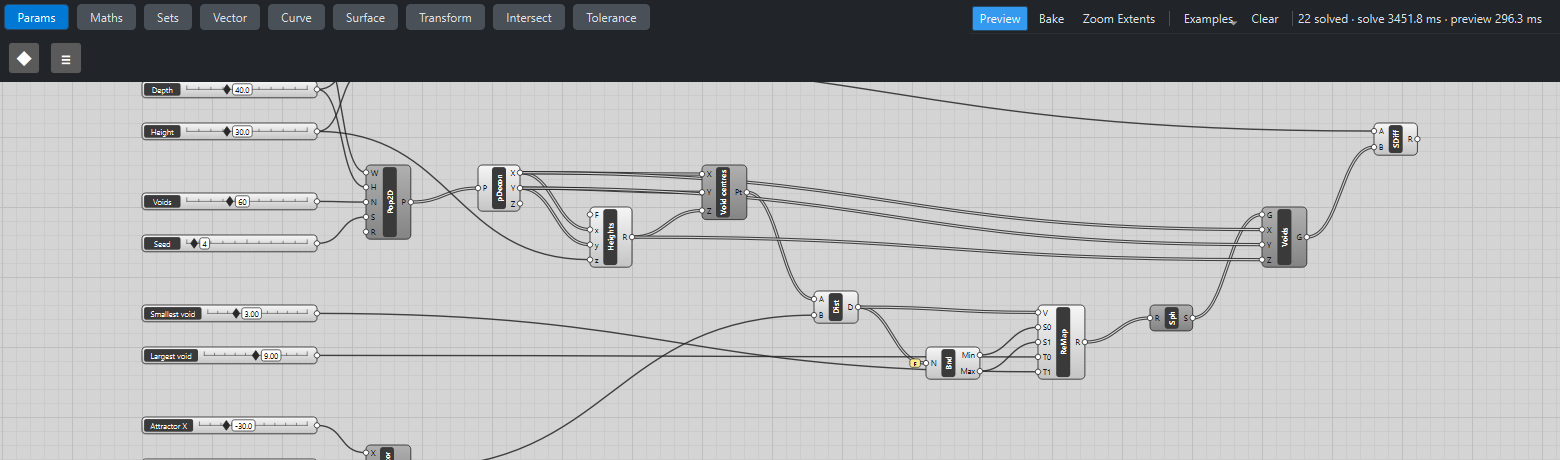1560x460 pixels.
Task: Click the Smallest void slider name label
Action: tap(174, 313)
